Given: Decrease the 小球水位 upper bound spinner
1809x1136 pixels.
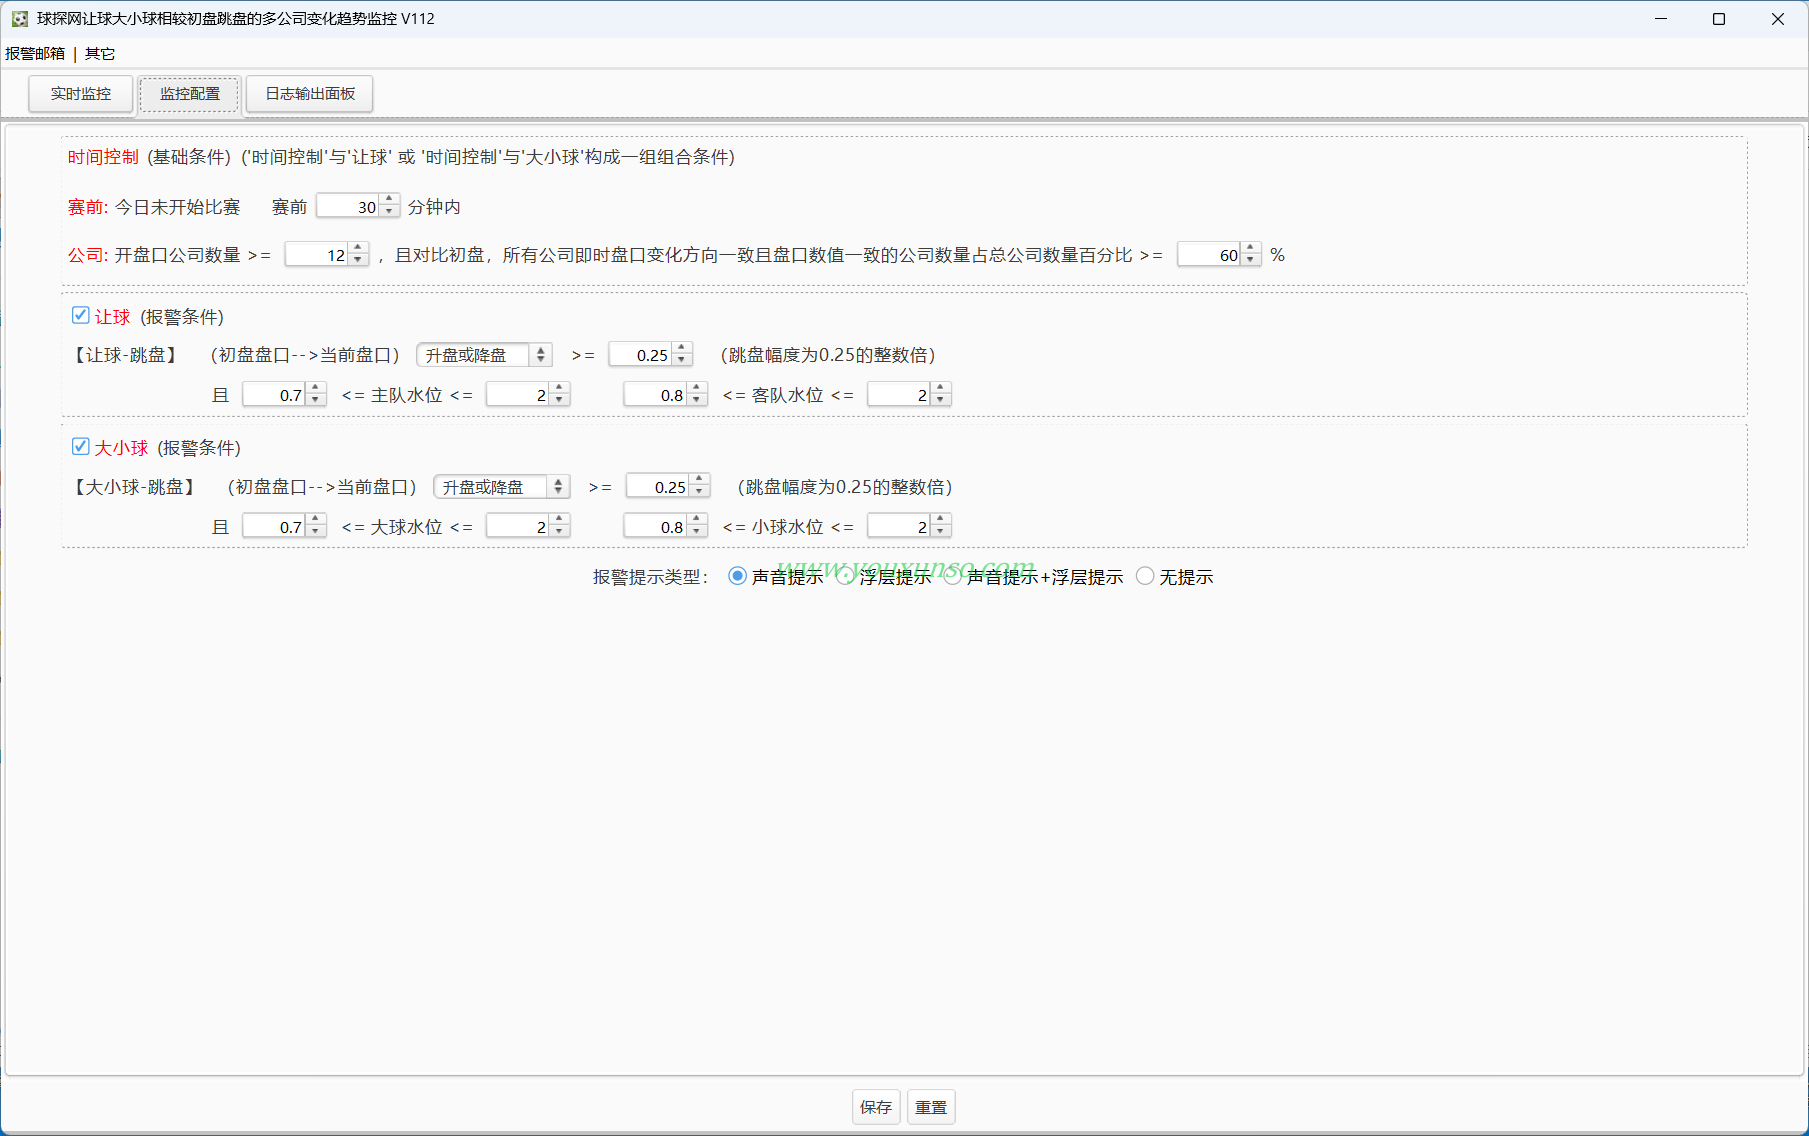Looking at the screenshot, I should [x=940, y=532].
